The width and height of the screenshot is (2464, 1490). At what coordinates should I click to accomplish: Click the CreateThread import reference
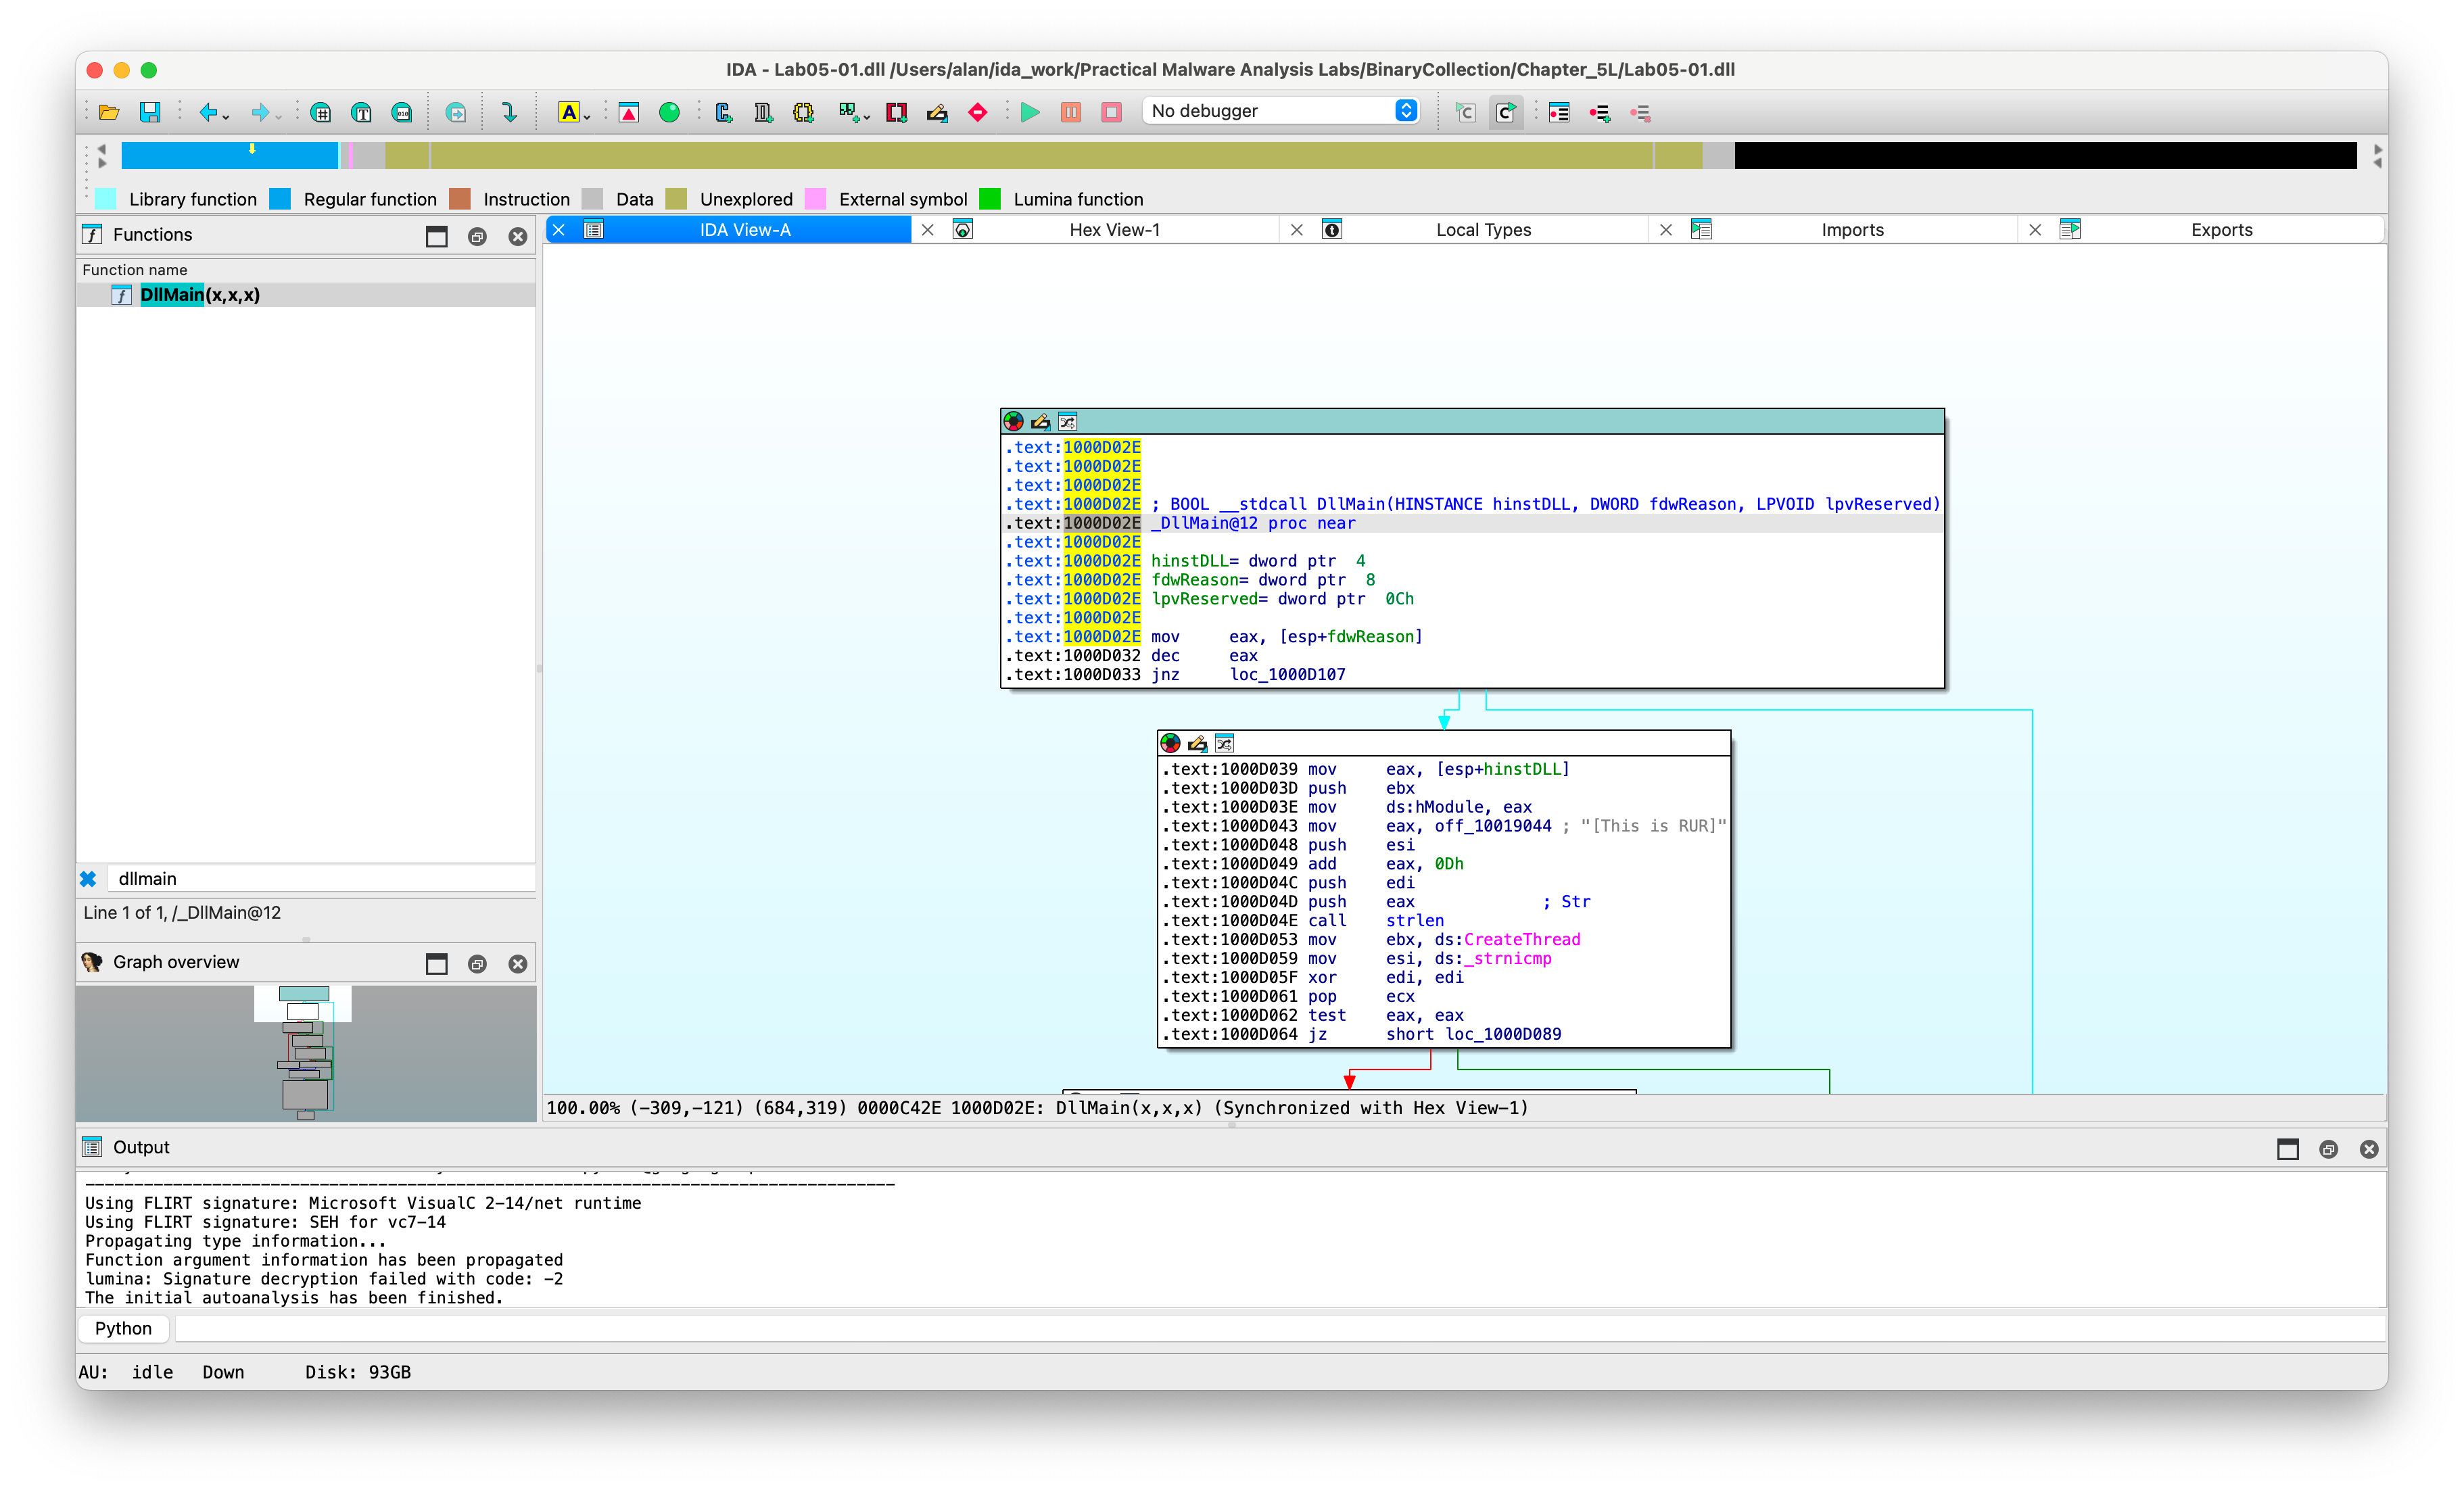pyautogui.click(x=1522, y=940)
